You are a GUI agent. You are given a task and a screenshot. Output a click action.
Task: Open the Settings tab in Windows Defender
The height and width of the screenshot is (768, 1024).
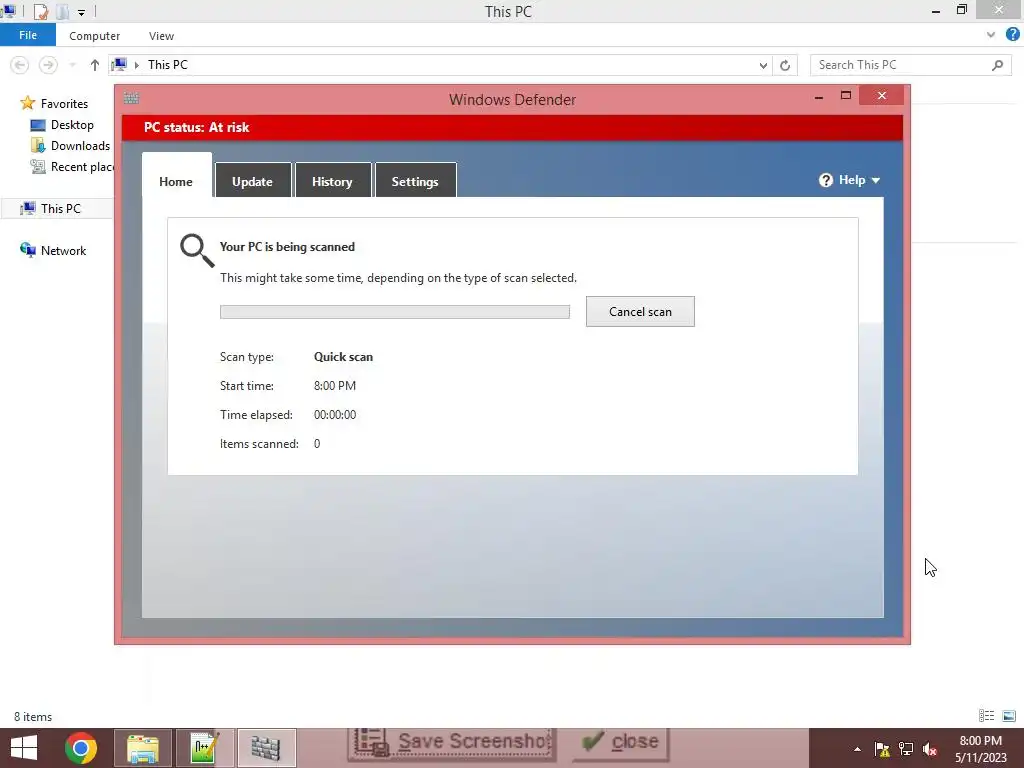pyautogui.click(x=415, y=180)
